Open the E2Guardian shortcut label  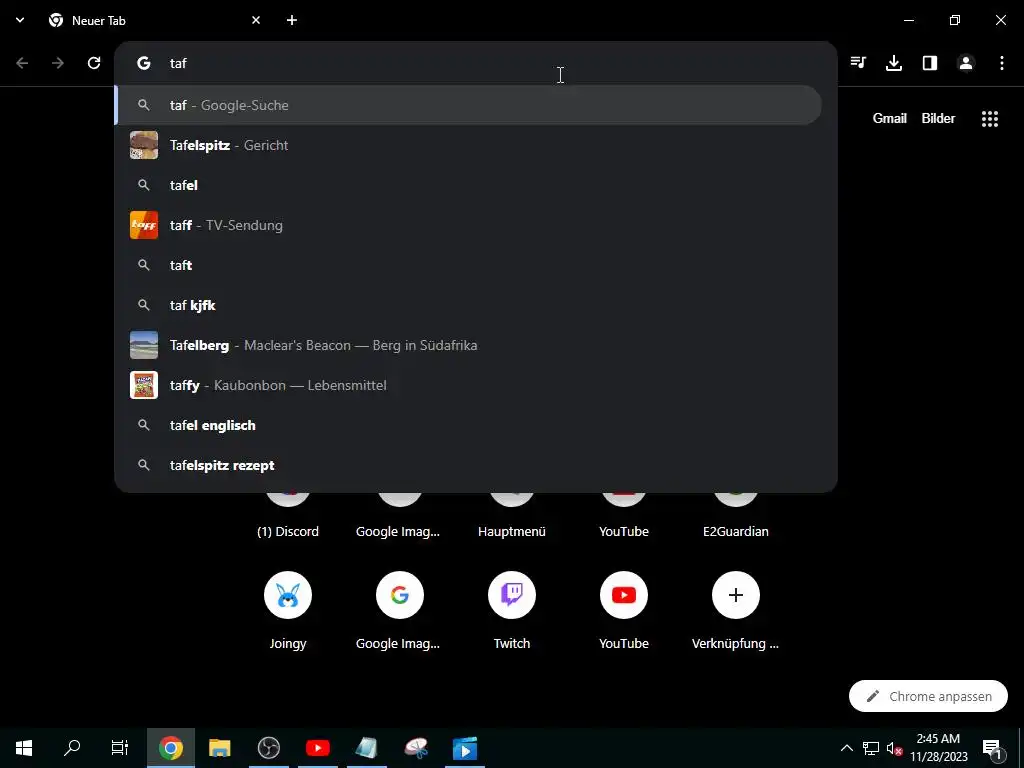pos(736,532)
